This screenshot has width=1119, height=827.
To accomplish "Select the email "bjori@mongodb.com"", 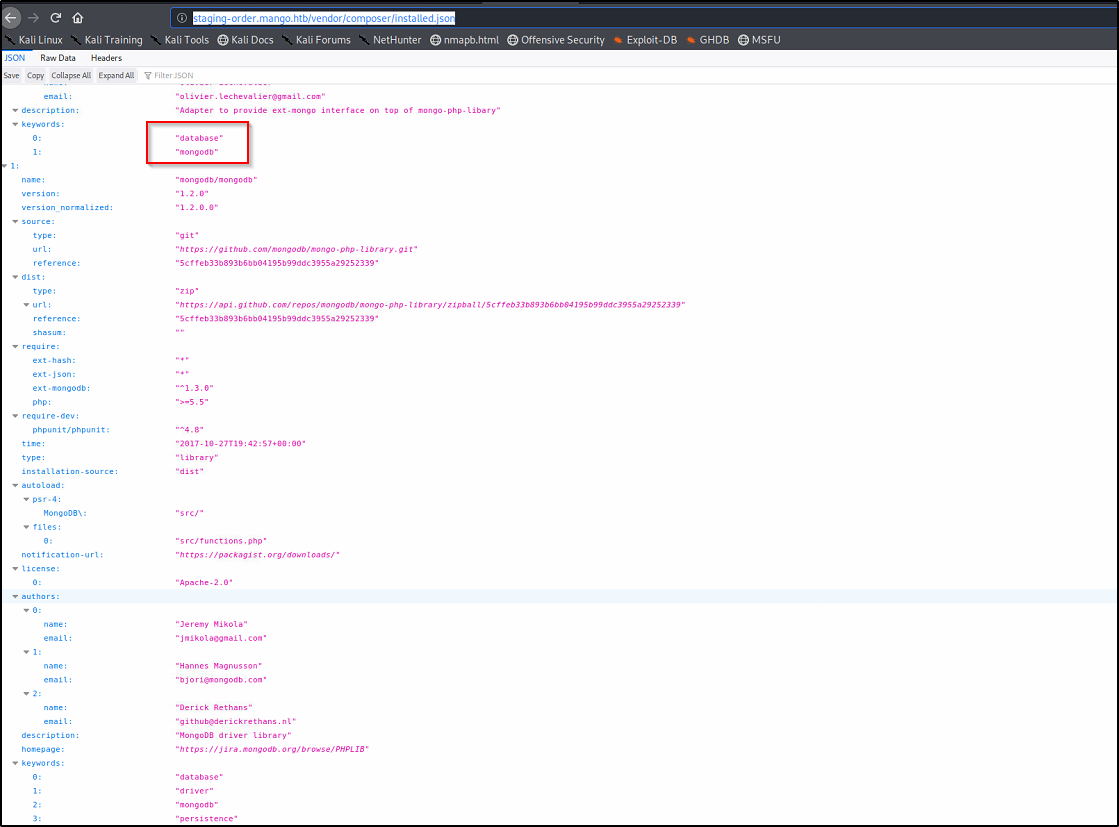I will 221,680.
